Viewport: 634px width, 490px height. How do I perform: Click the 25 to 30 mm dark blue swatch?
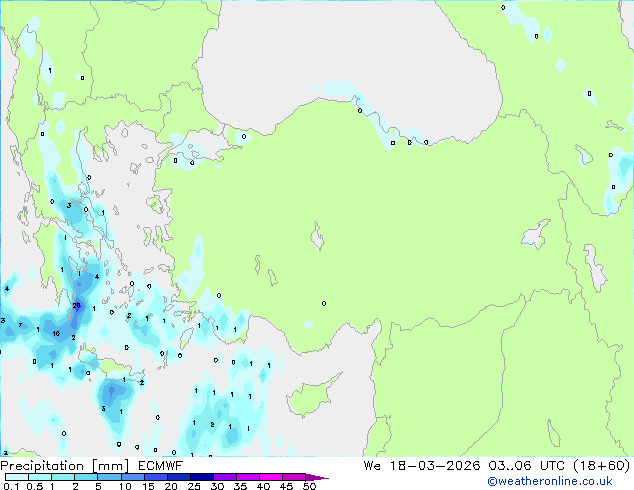pos(201,477)
